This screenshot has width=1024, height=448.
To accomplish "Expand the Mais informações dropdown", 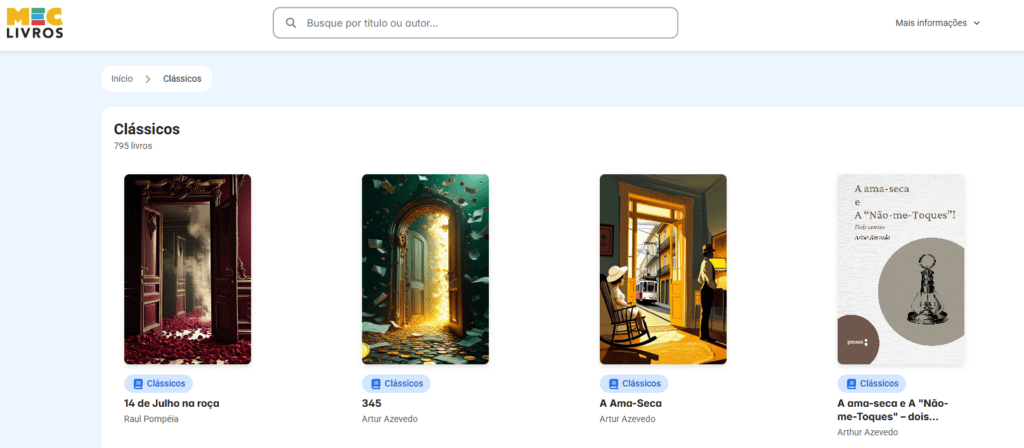I will (938, 23).
